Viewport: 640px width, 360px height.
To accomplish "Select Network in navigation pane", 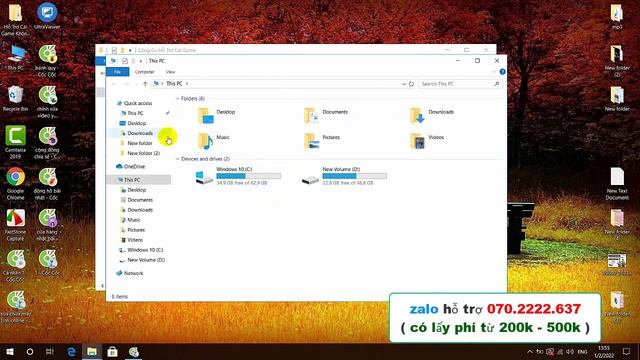I will coord(133,273).
